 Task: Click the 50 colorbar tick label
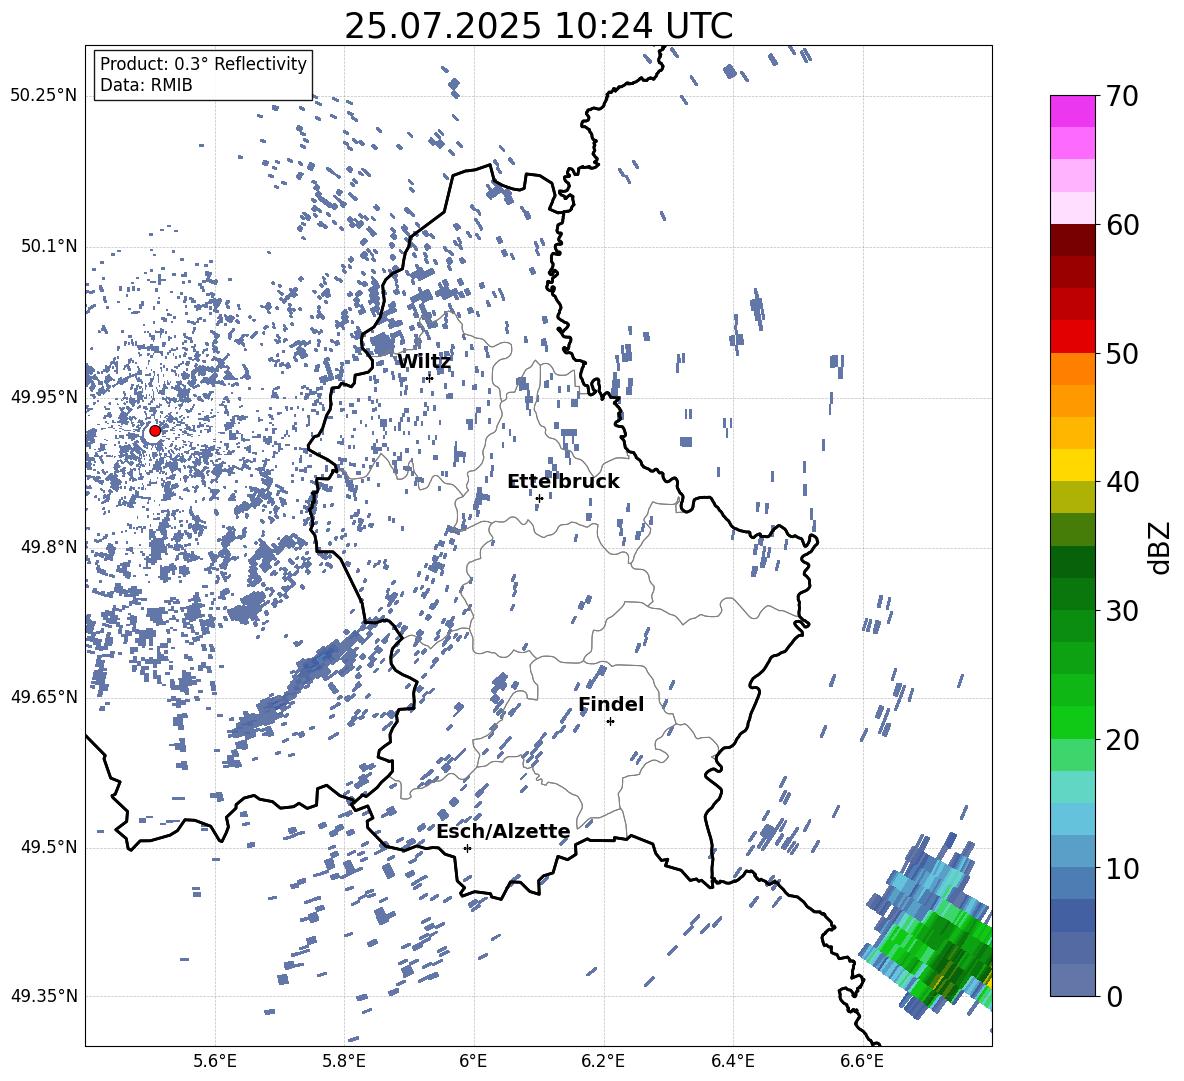tap(1123, 353)
